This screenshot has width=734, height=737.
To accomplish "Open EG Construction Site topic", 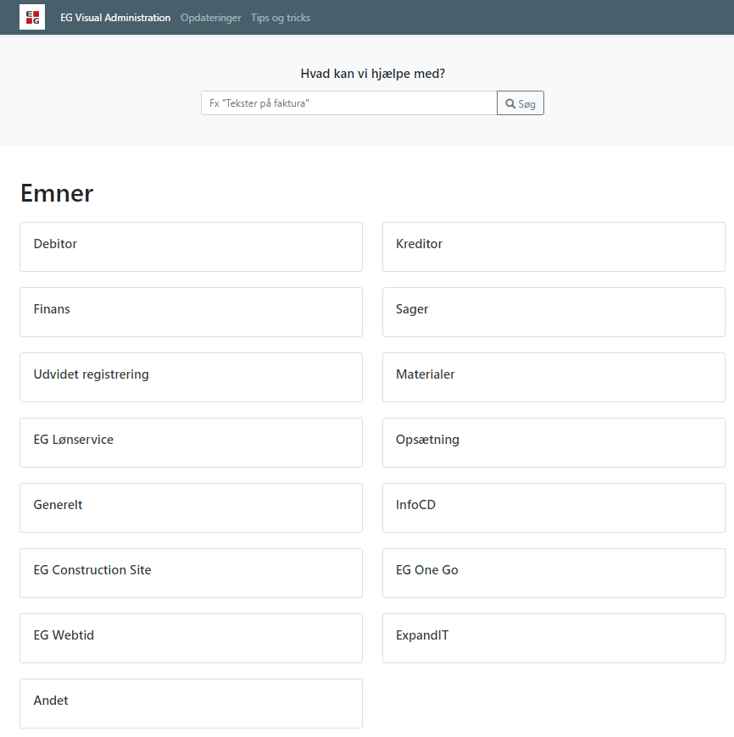I will (x=190, y=572).
